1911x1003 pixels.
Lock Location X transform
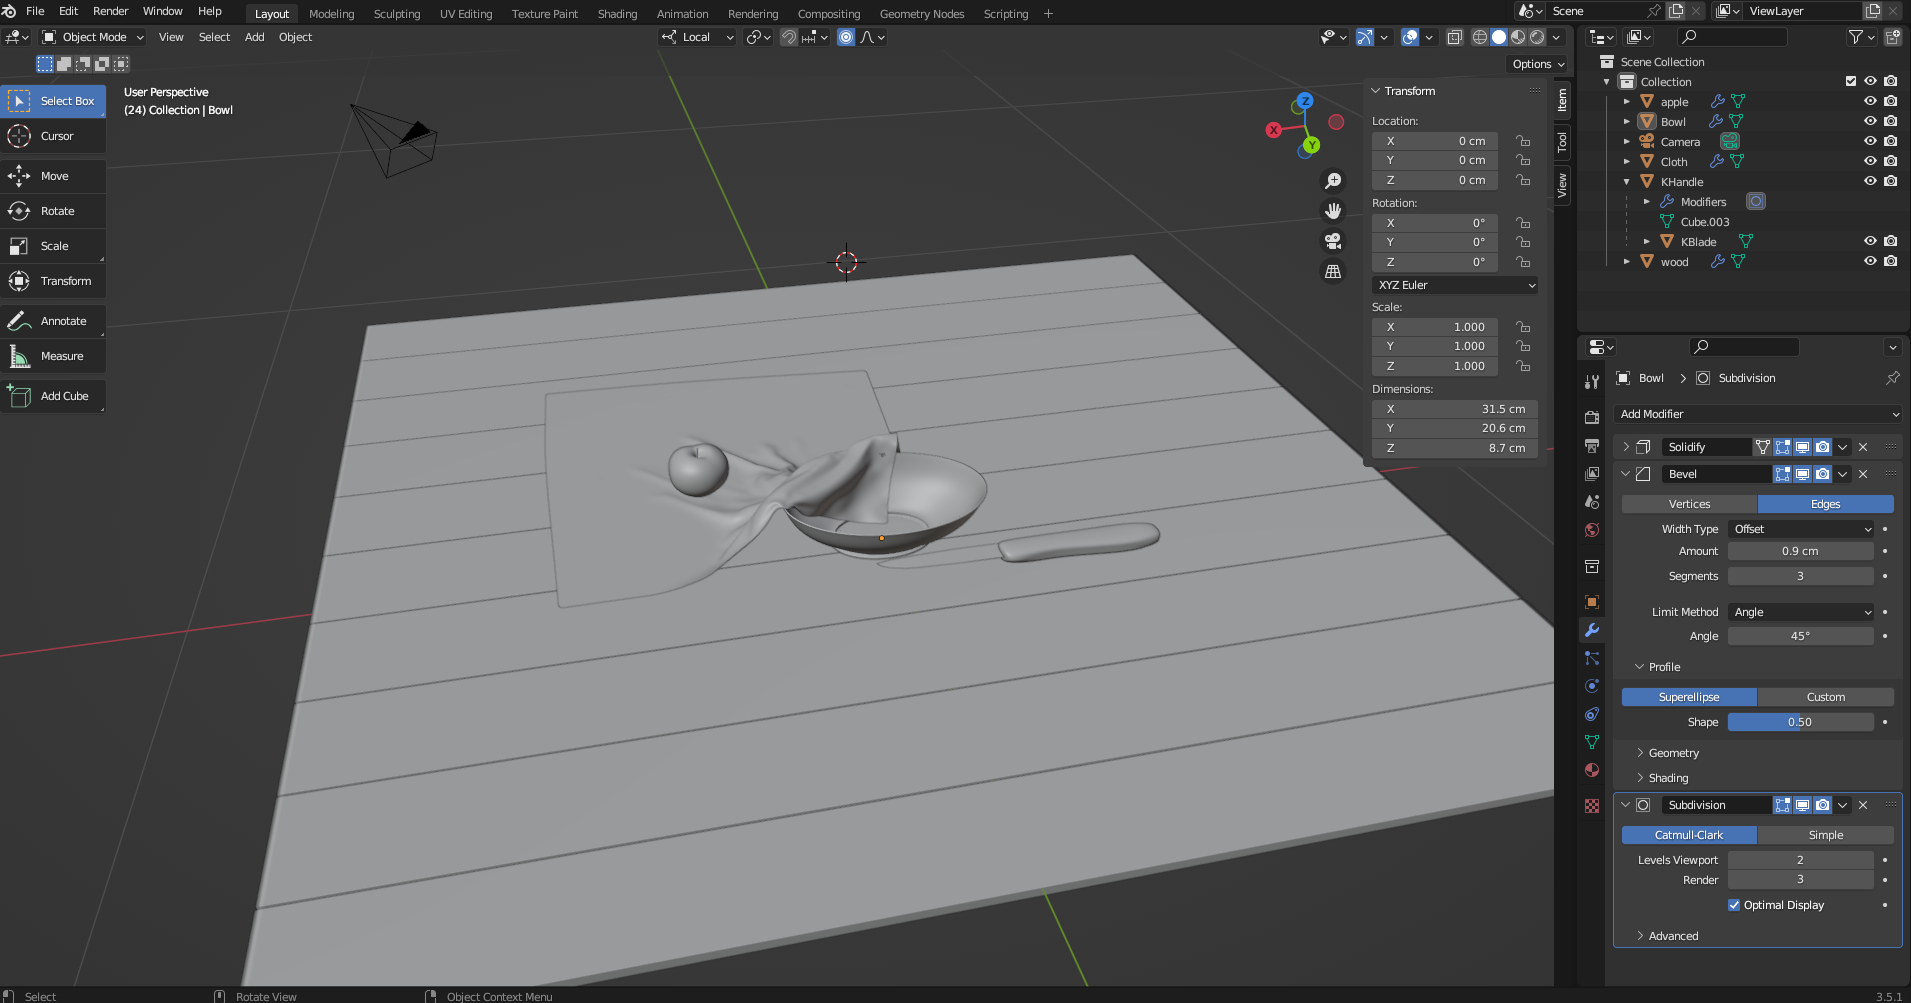tap(1523, 141)
